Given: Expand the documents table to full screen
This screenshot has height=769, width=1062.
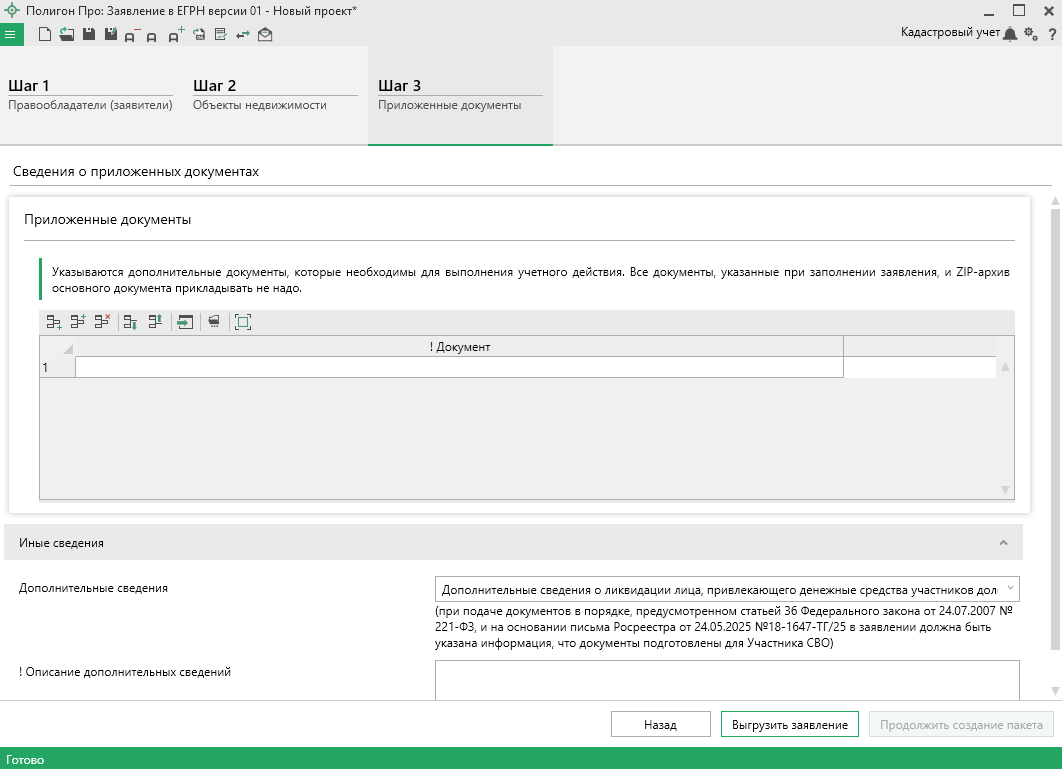Looking at the screenshot, I should (x=243, y=322).
